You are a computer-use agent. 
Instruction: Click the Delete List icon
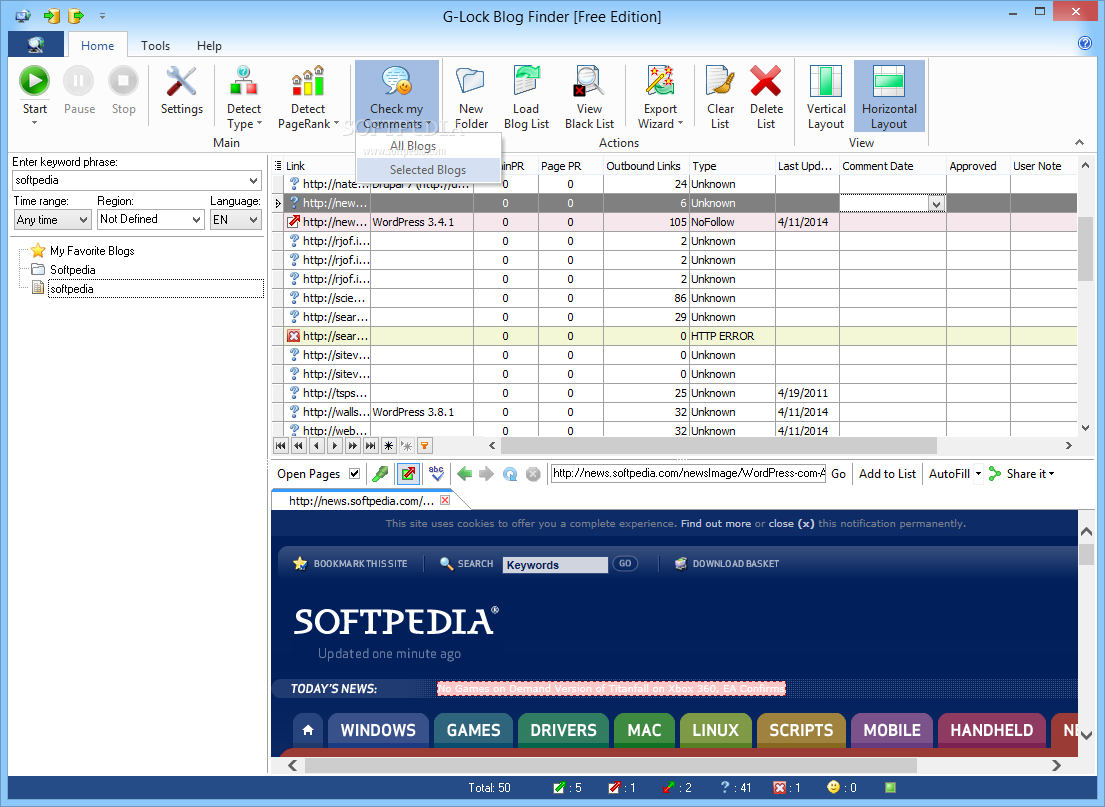(x=766, y=80)
